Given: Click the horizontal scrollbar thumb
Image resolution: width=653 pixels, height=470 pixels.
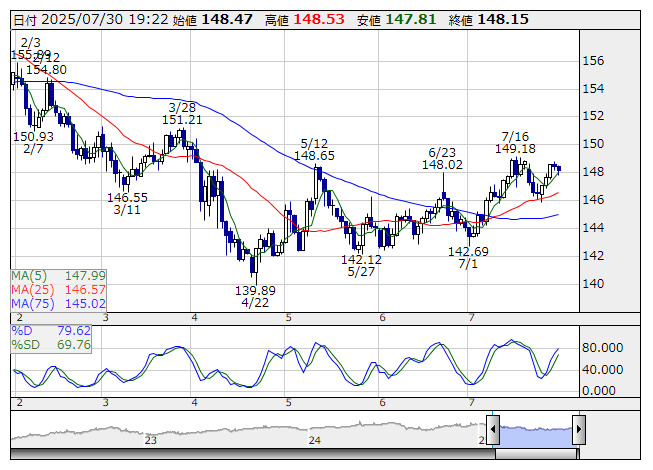Looking at the screenshot, I should coord(537,454).
